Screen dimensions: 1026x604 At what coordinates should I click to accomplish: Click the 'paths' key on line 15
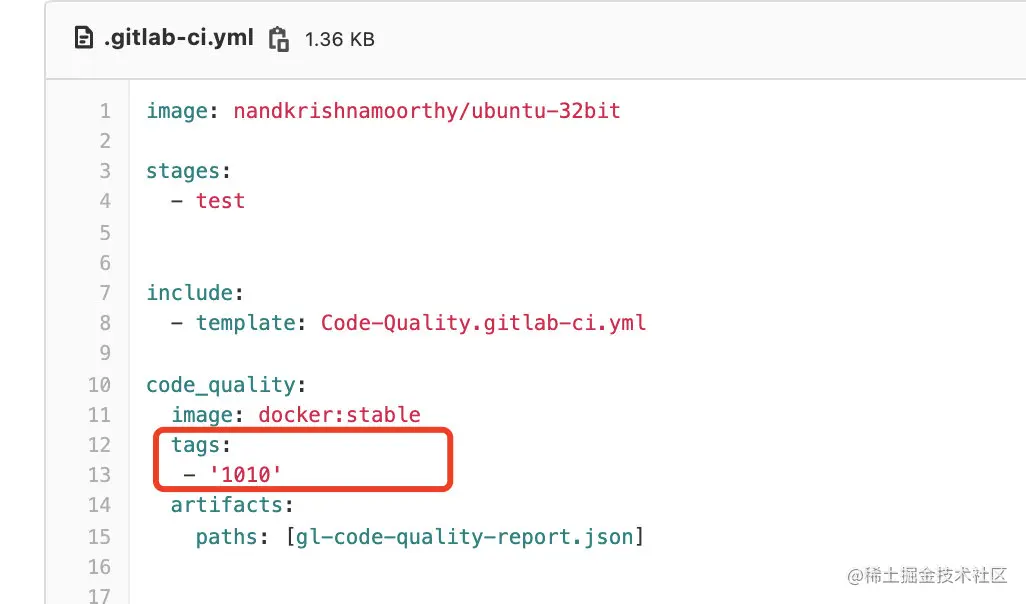click(x=226, y=537)
